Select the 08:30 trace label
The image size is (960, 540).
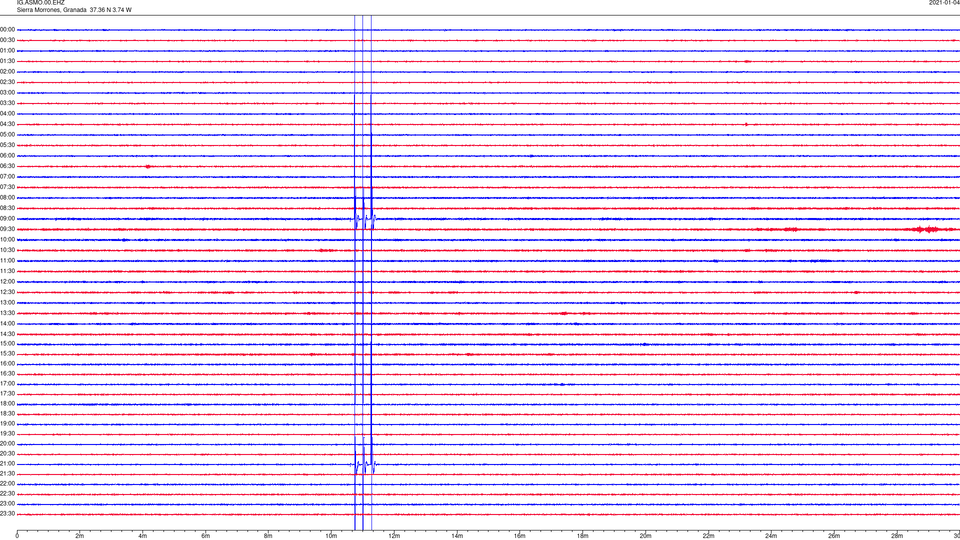pyautogui.click(x=7, y=208)
